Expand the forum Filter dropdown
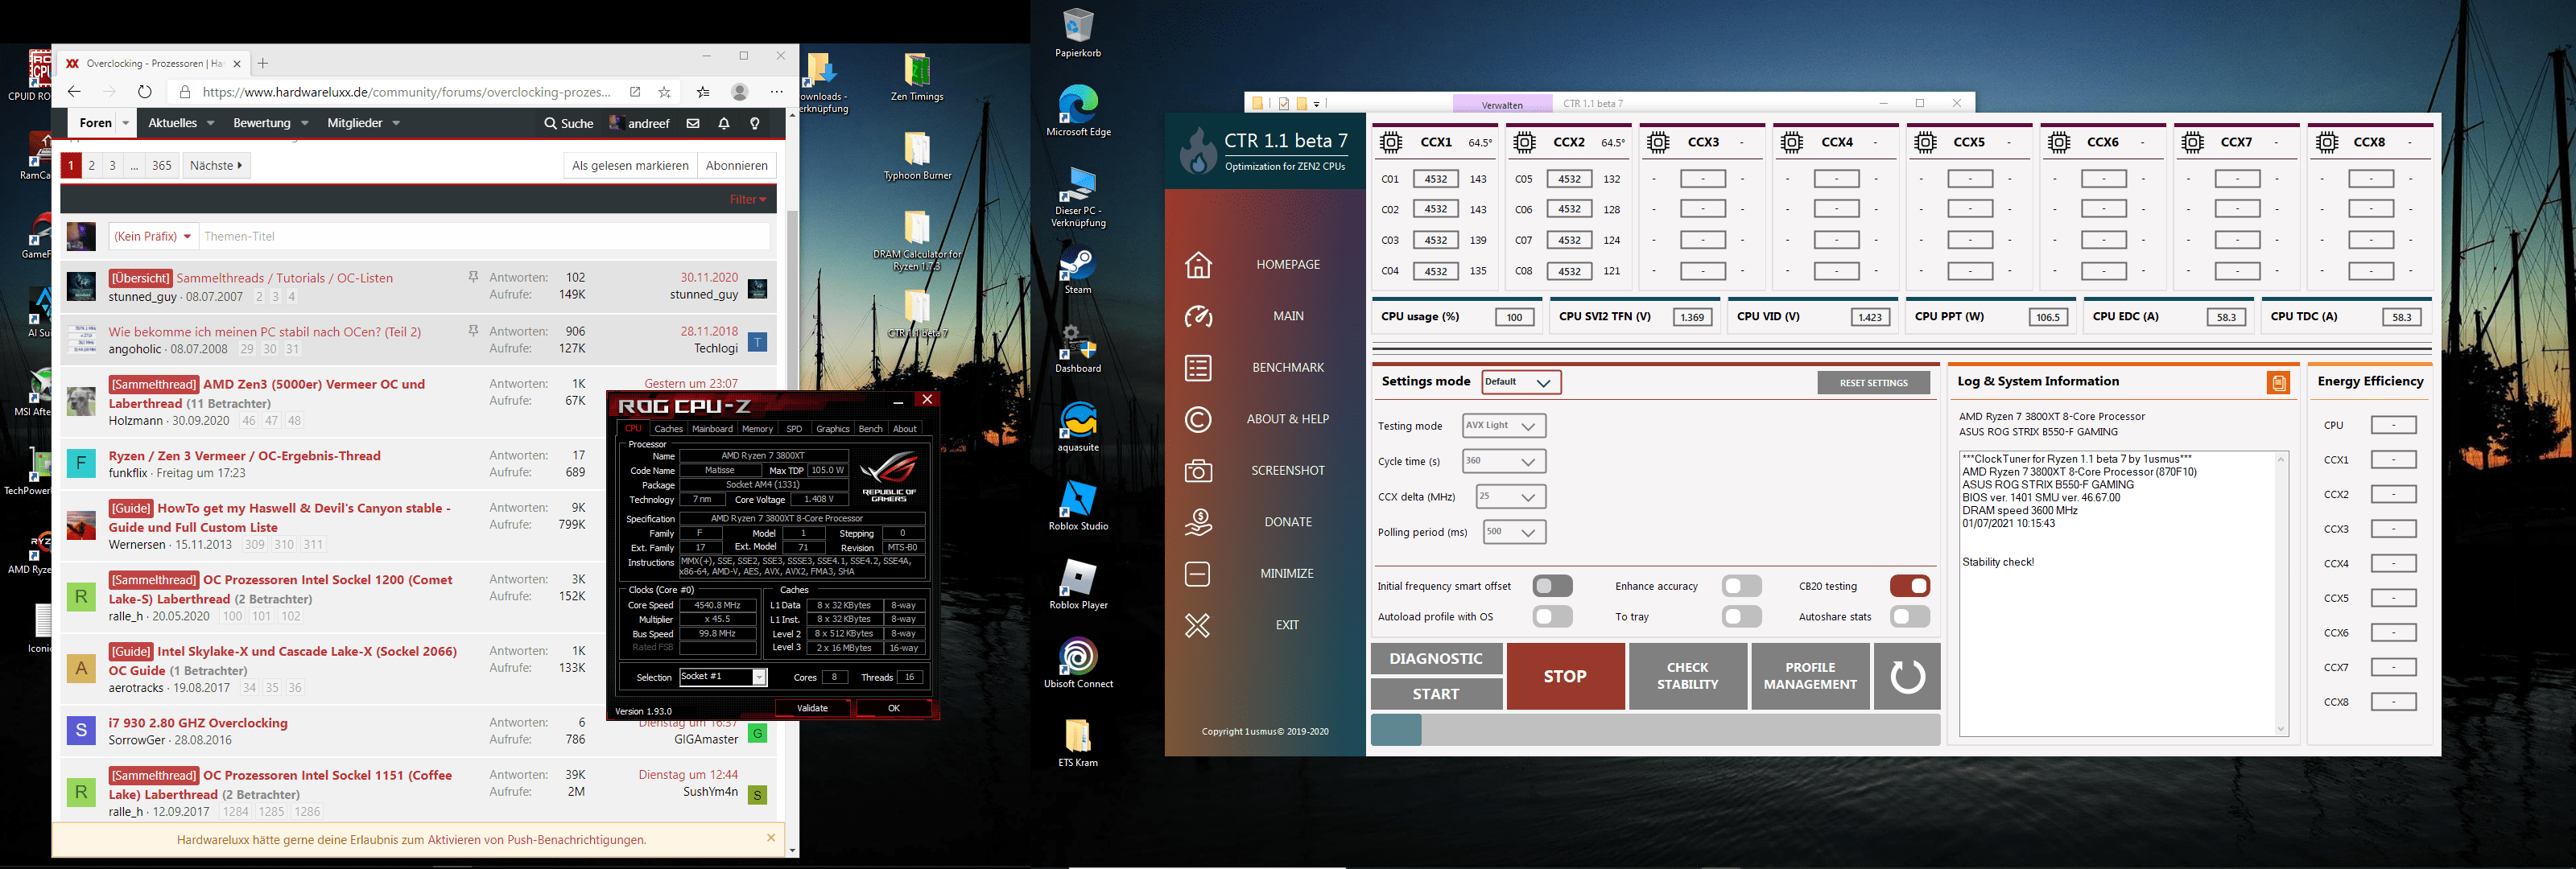 point(747,200)
